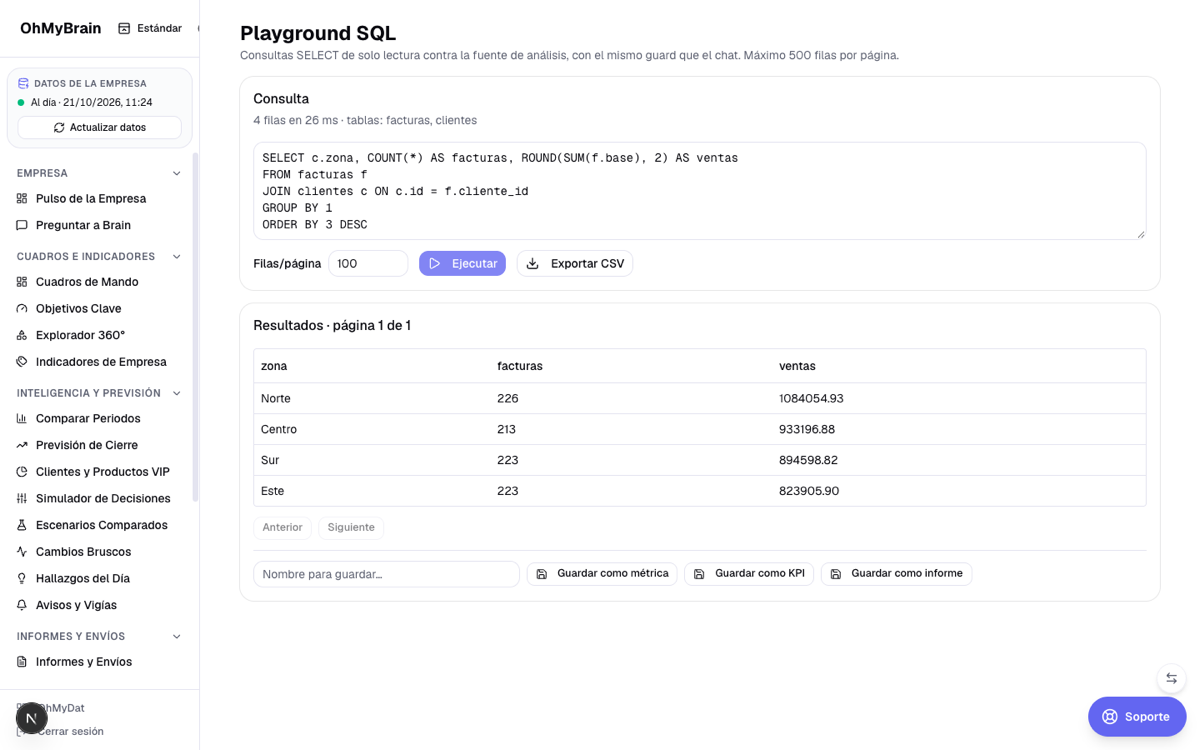Run the query with Ejecutar
This screenshot has height=750, width=1200.
click(462, 263)
